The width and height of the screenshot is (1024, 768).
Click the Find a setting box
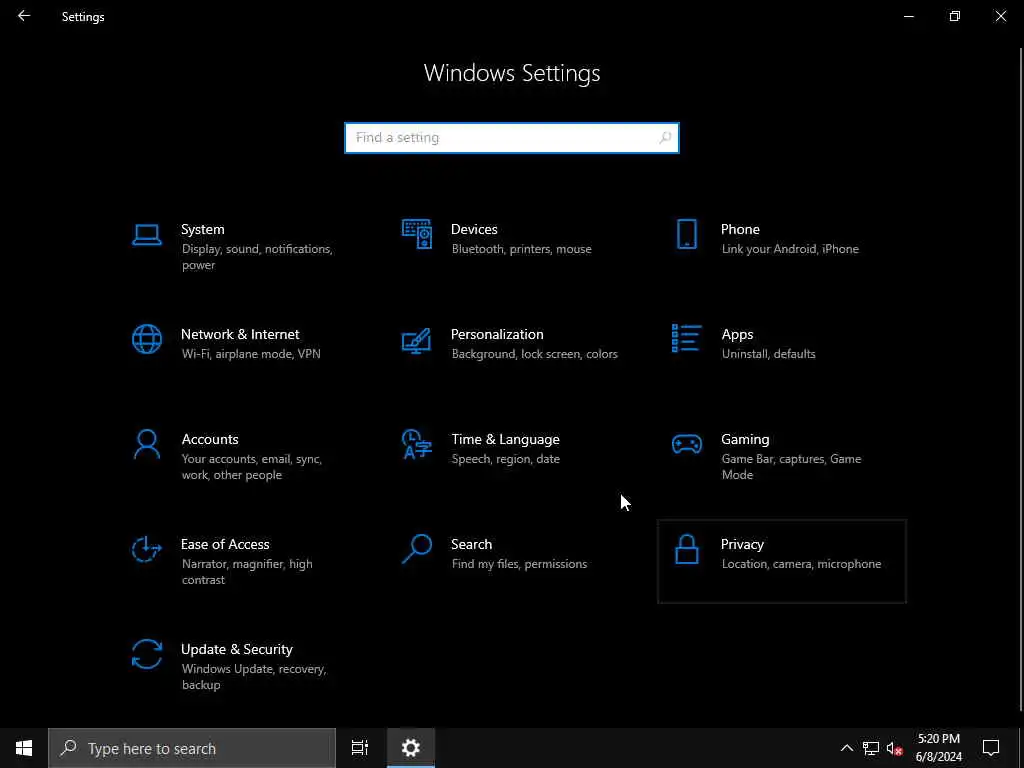(512, 138)
